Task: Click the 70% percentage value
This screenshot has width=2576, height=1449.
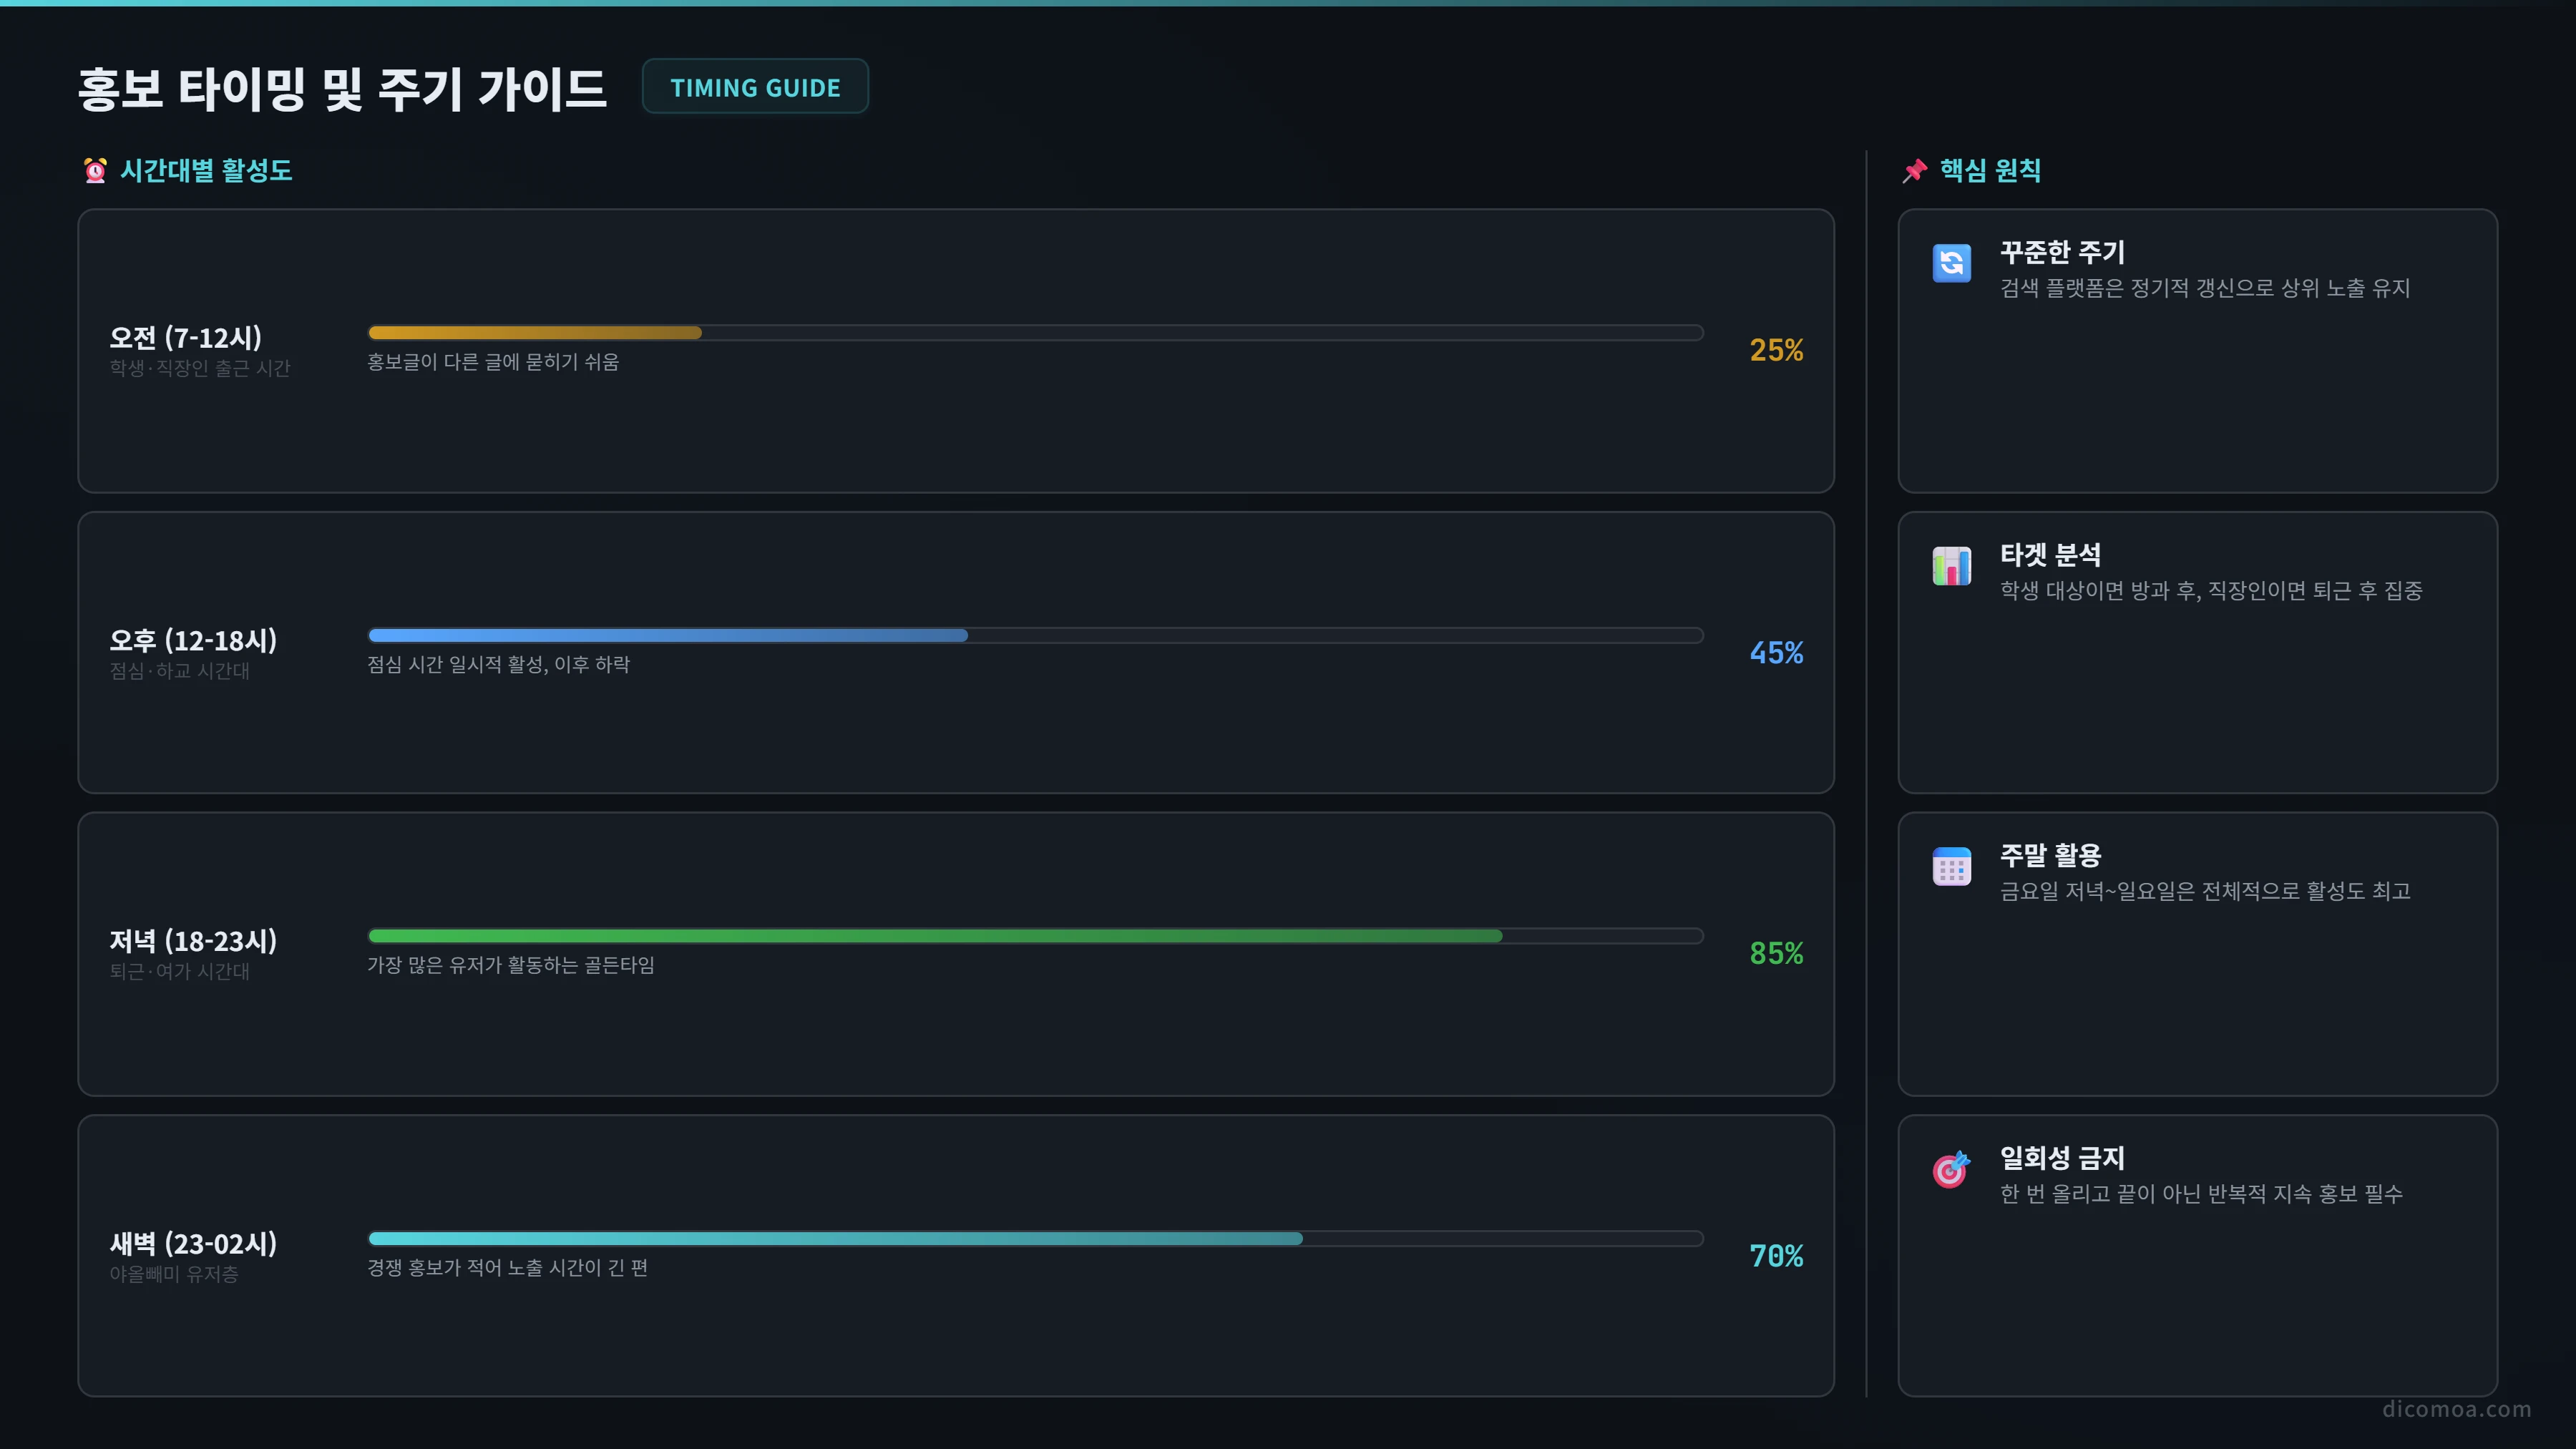Action: click(1776, 1257)
